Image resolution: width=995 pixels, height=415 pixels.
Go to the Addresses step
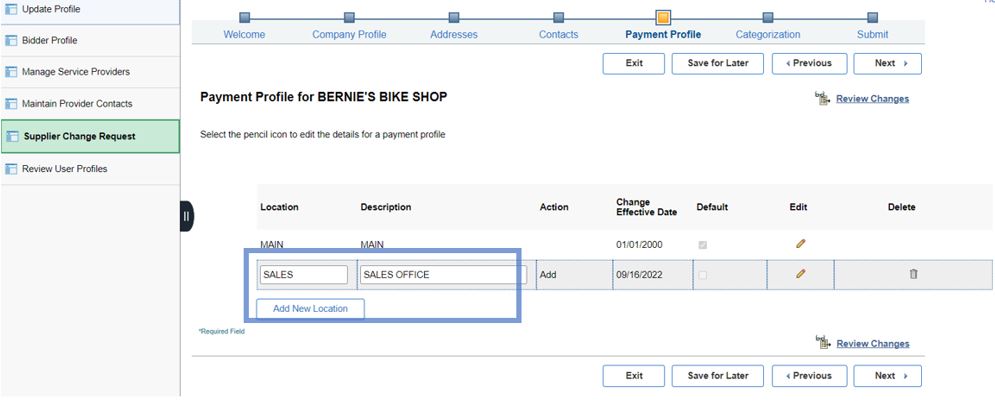[x=454, y=35]
